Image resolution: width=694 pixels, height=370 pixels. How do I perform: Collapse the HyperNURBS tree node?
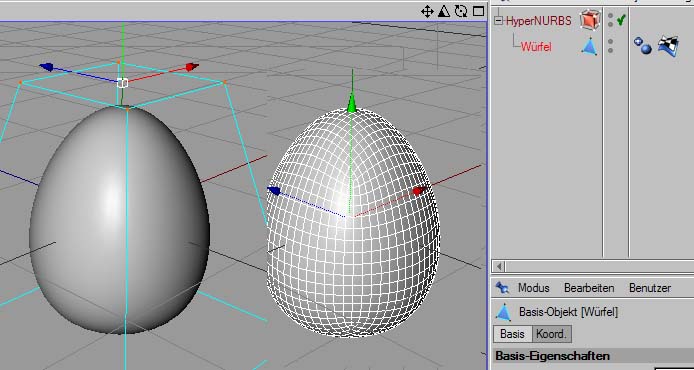point(499,20)
